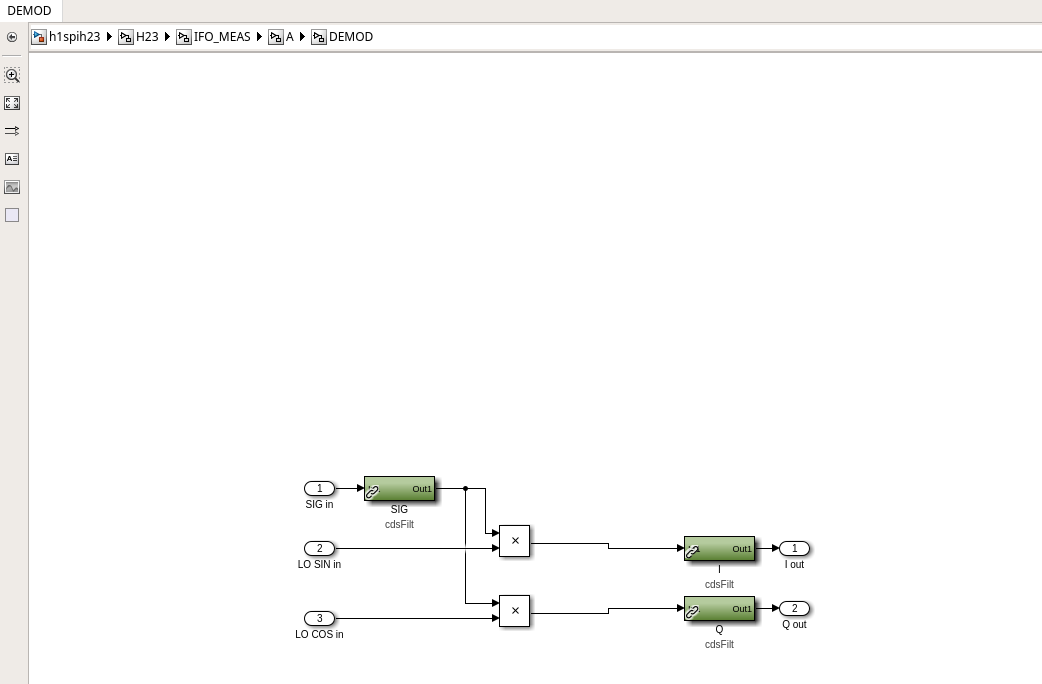Expand dropdown arrow after A
Screen dimensions: 1042x684
coord(302,37)
